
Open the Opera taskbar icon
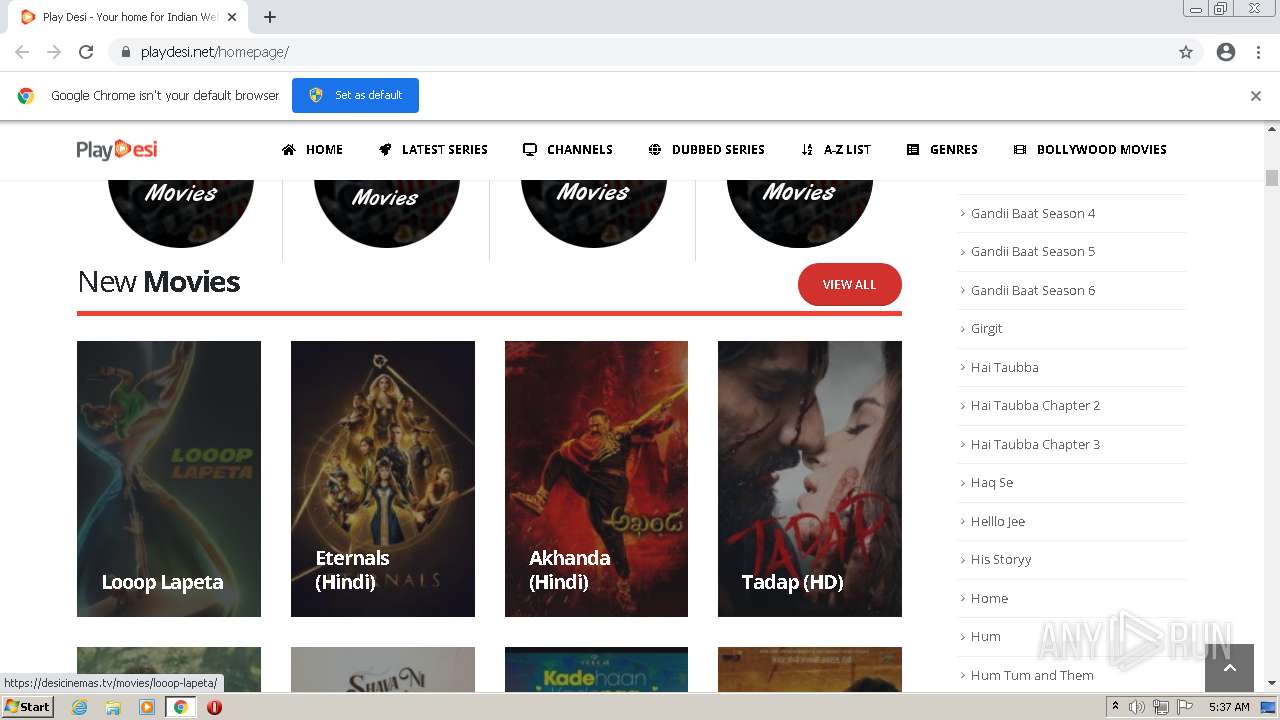(x=214, y=707)
